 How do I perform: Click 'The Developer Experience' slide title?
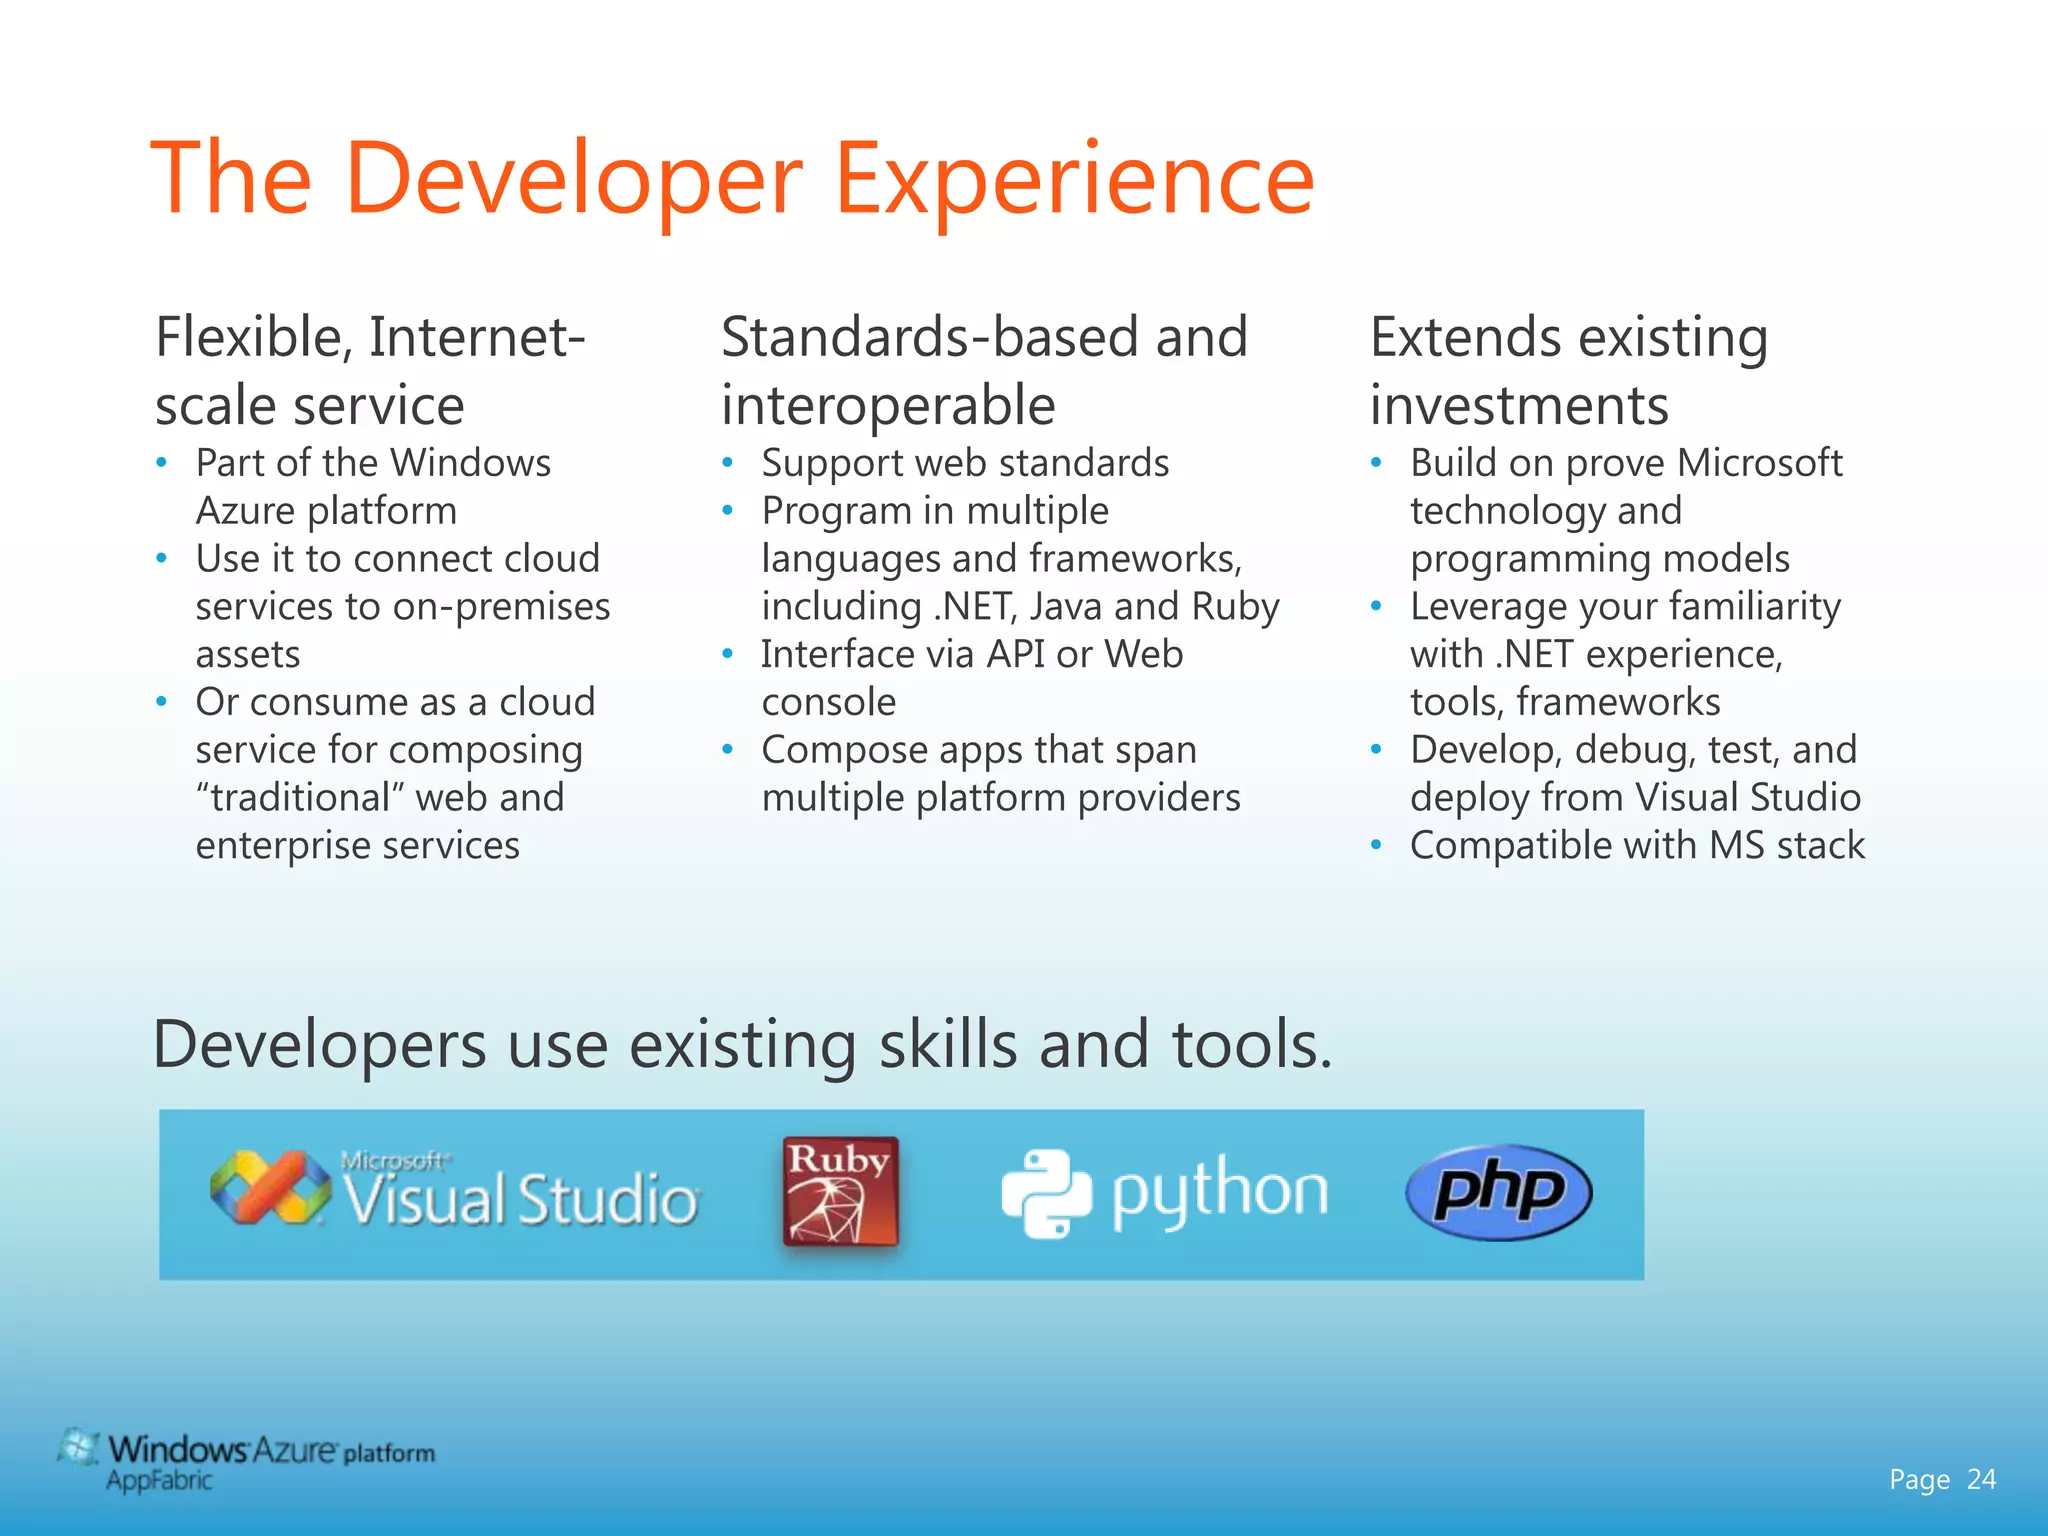pyautogui.click(x=732, y=179)
